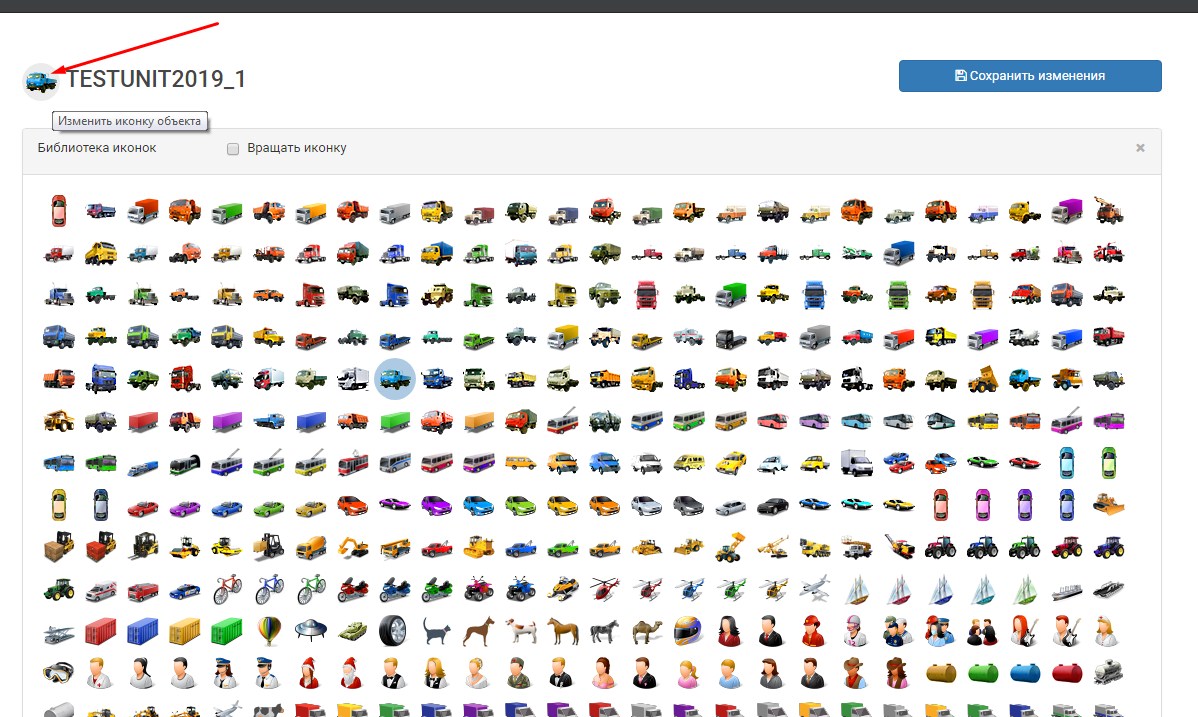This screenshot has height=717, width=1198.
Task: Pick the diving mask icon
Action: pyautogui.click(x=58, y=672)
